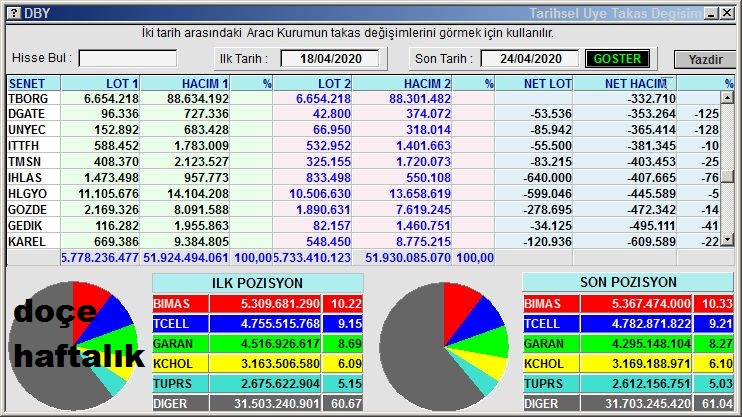The width and height of the screenshot is (742, 417).
Task: Select the UNYEC row
Action: [x=363, y=129]
